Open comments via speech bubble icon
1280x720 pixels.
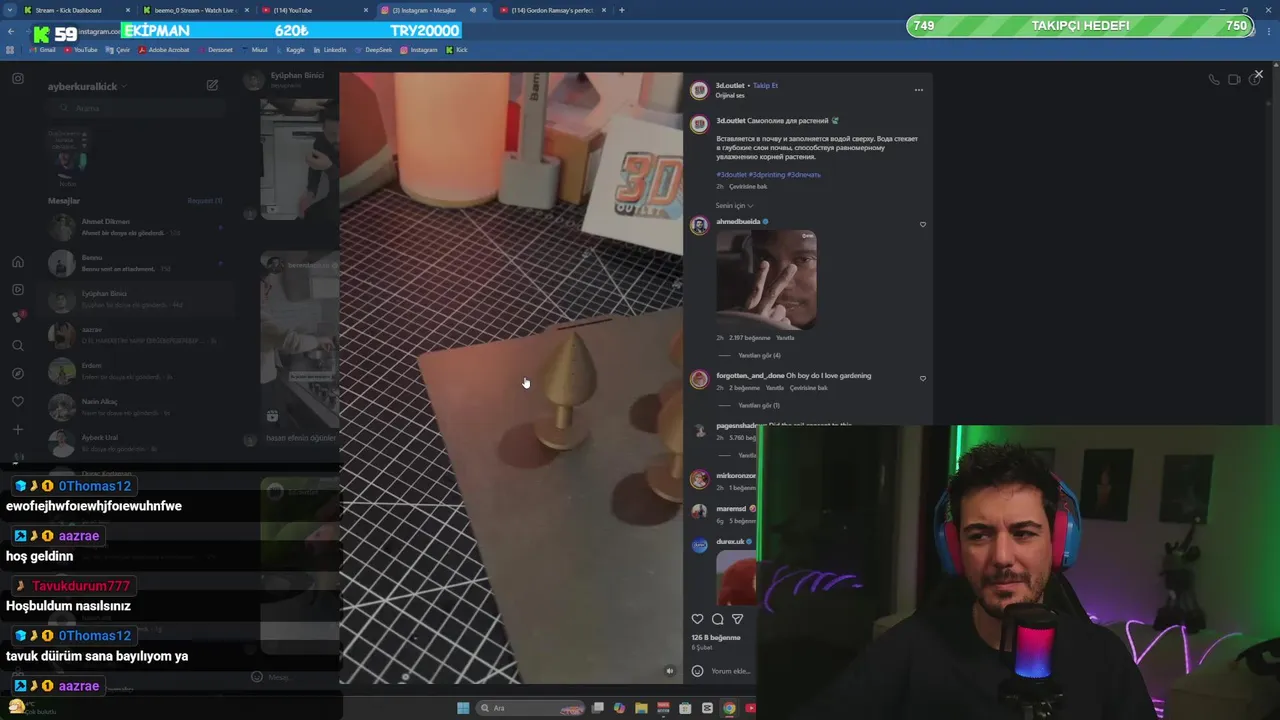coord(717,619)
